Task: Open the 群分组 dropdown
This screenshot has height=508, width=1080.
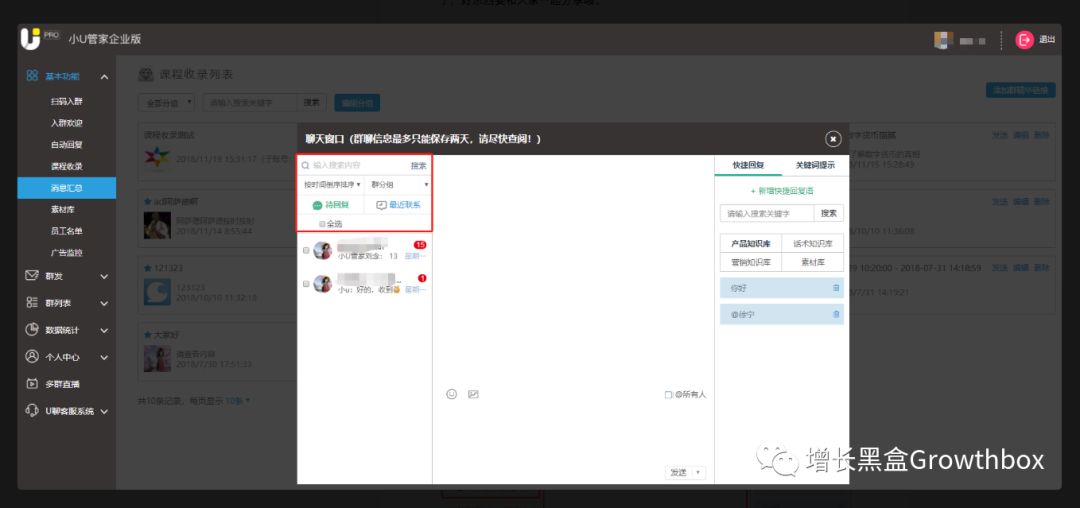Action: pos(398,185)
